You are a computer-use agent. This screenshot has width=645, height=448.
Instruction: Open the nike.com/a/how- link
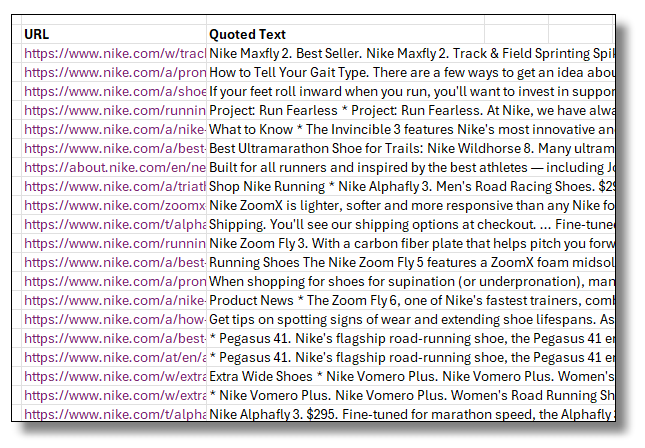pyautogui.click(x=115, y=319)
